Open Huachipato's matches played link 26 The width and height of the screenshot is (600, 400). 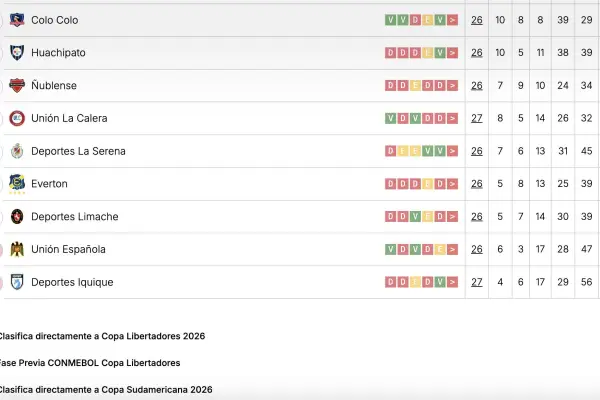click(477, 52)
